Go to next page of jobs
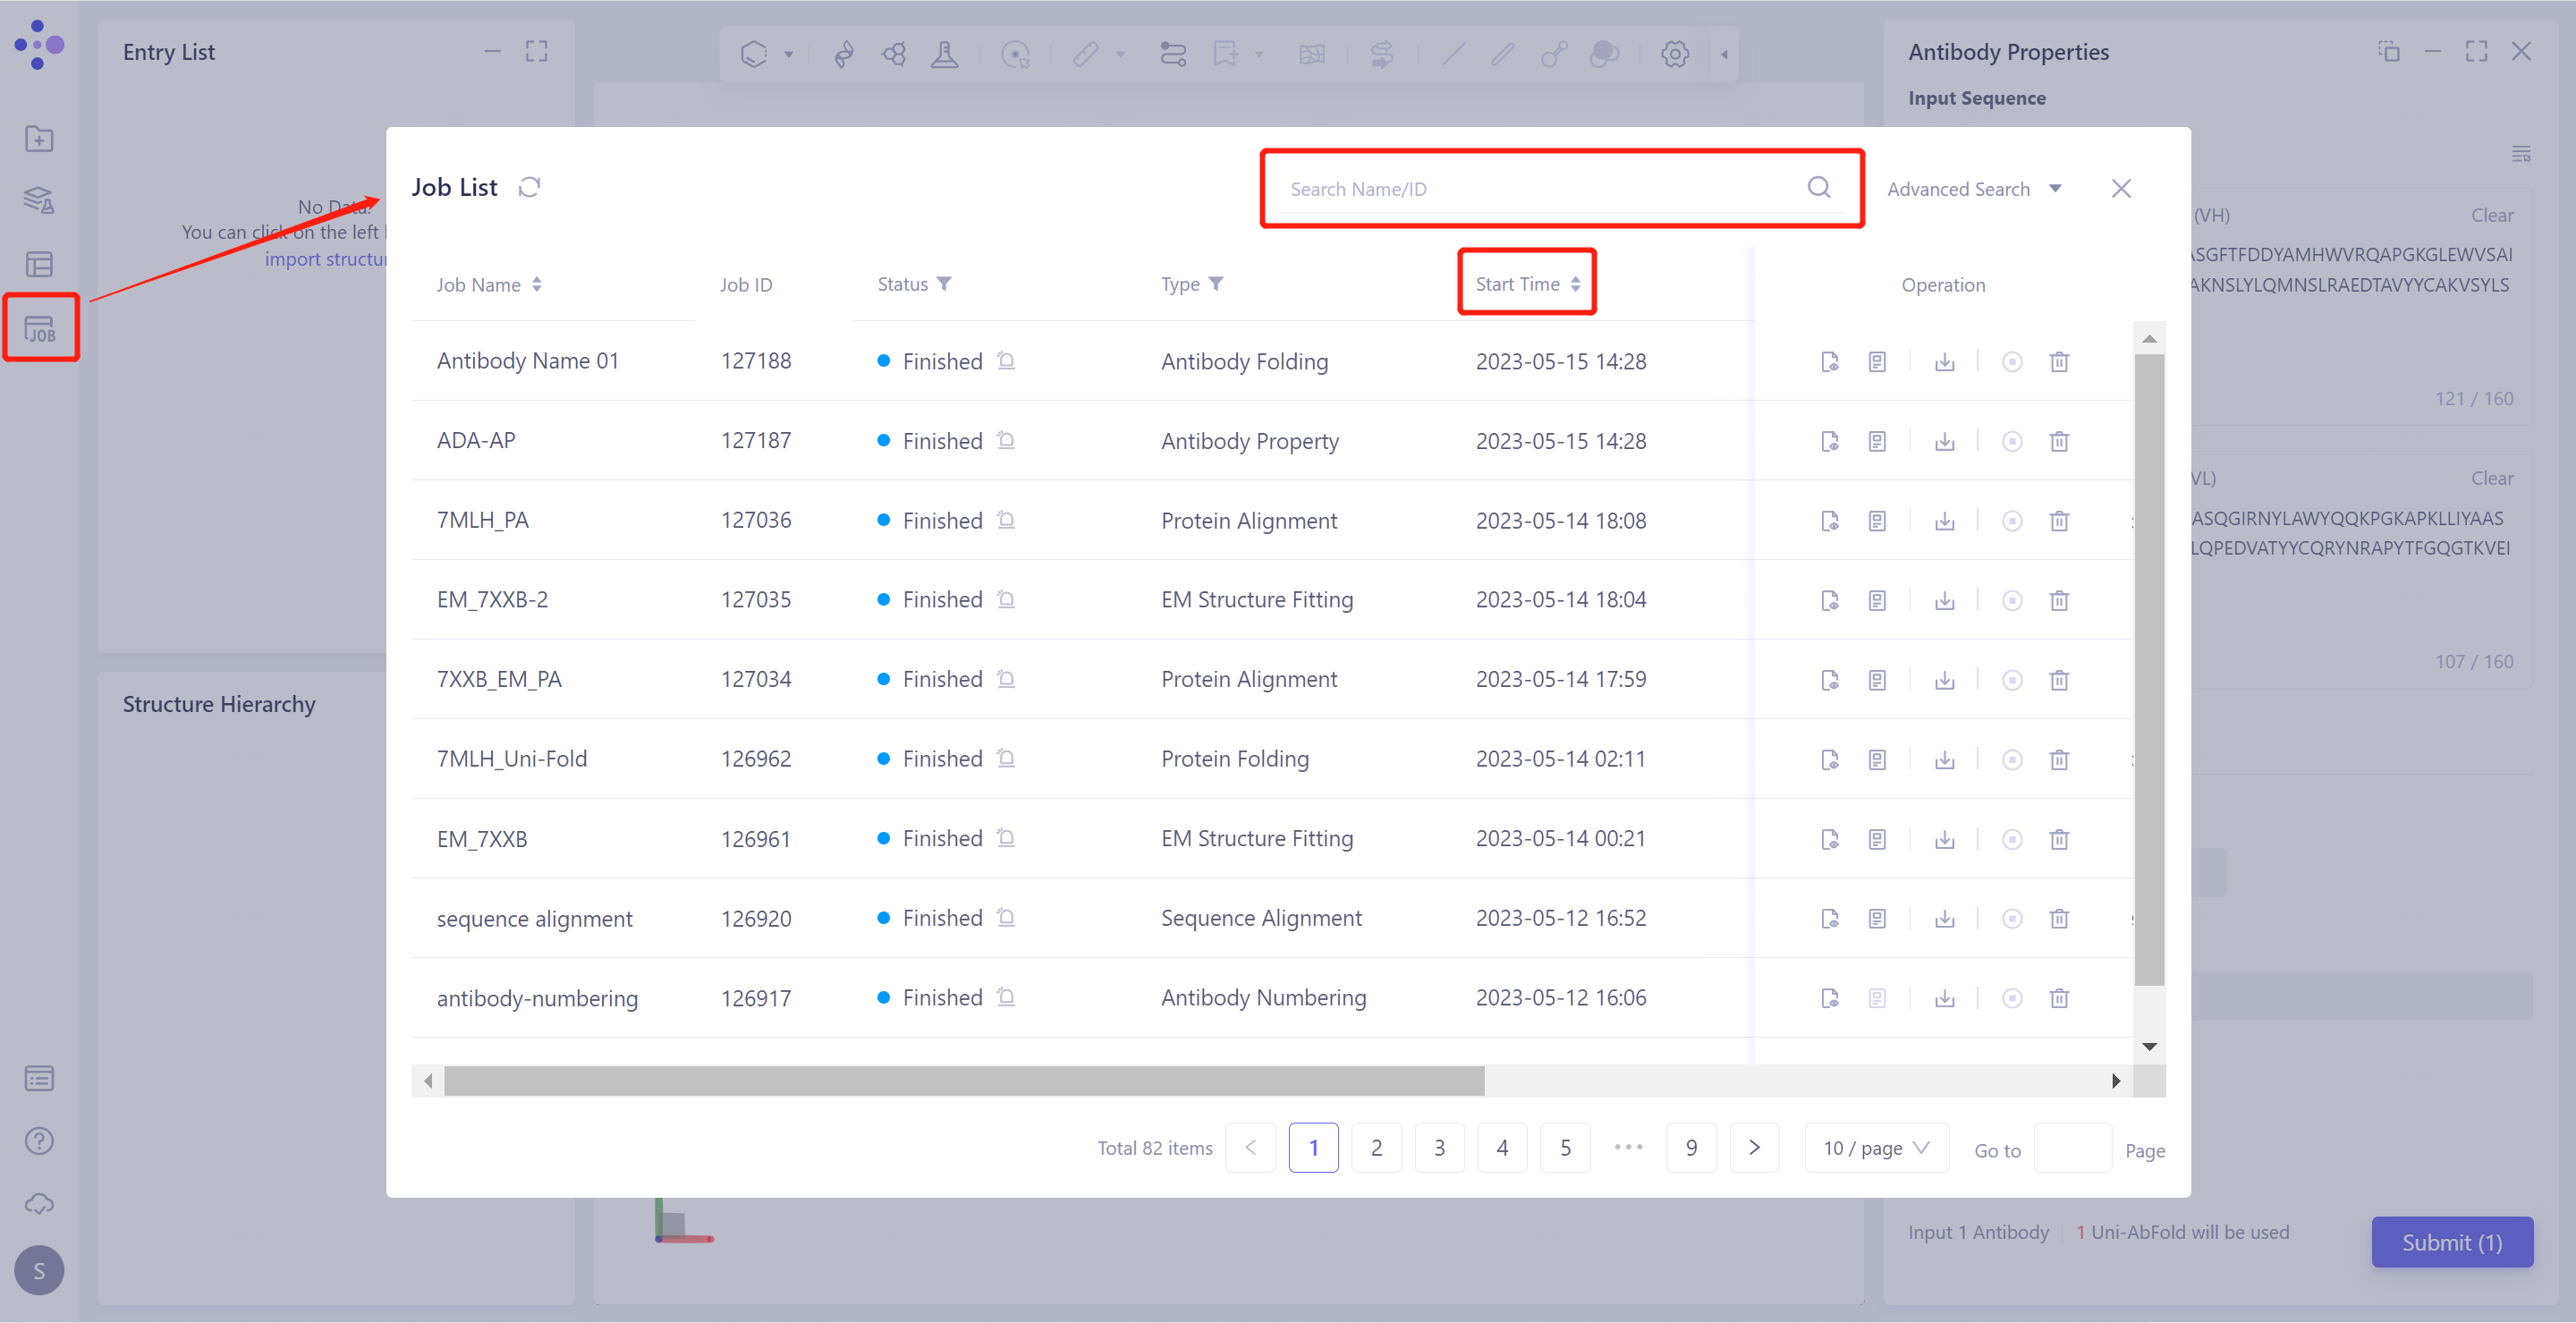This screenshot has height=1323, width=2576. (1753, 1148)
